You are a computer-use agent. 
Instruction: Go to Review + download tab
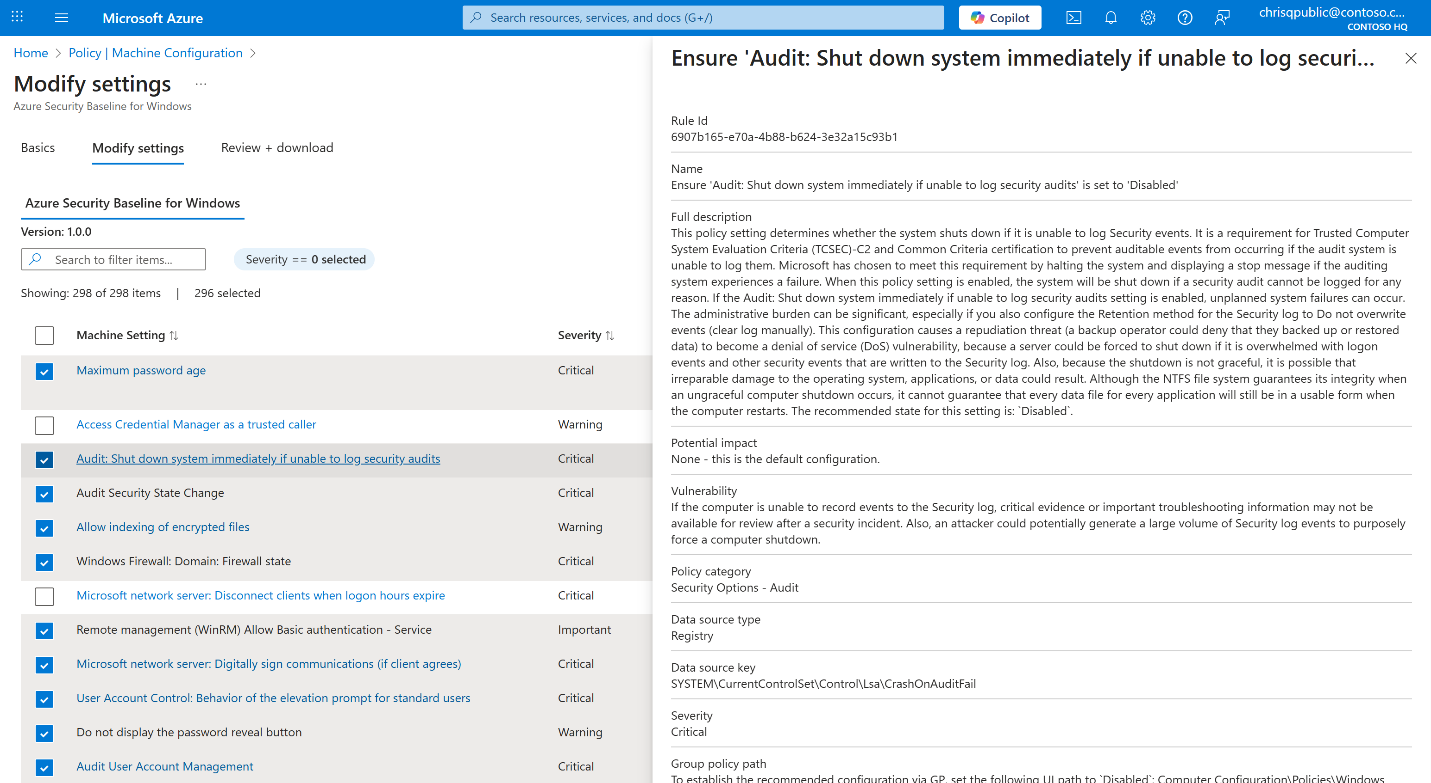click(277, 148)
